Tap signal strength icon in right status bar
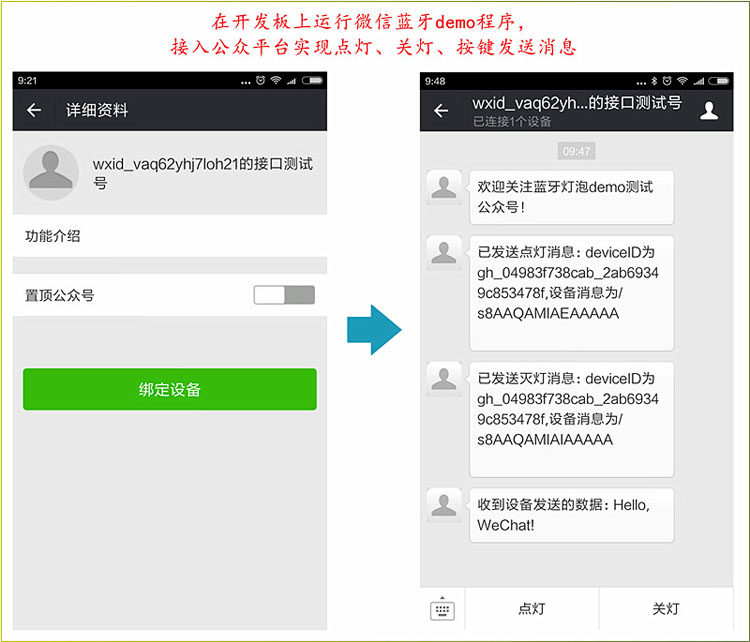The image size is (750, 642). [699, 81]
